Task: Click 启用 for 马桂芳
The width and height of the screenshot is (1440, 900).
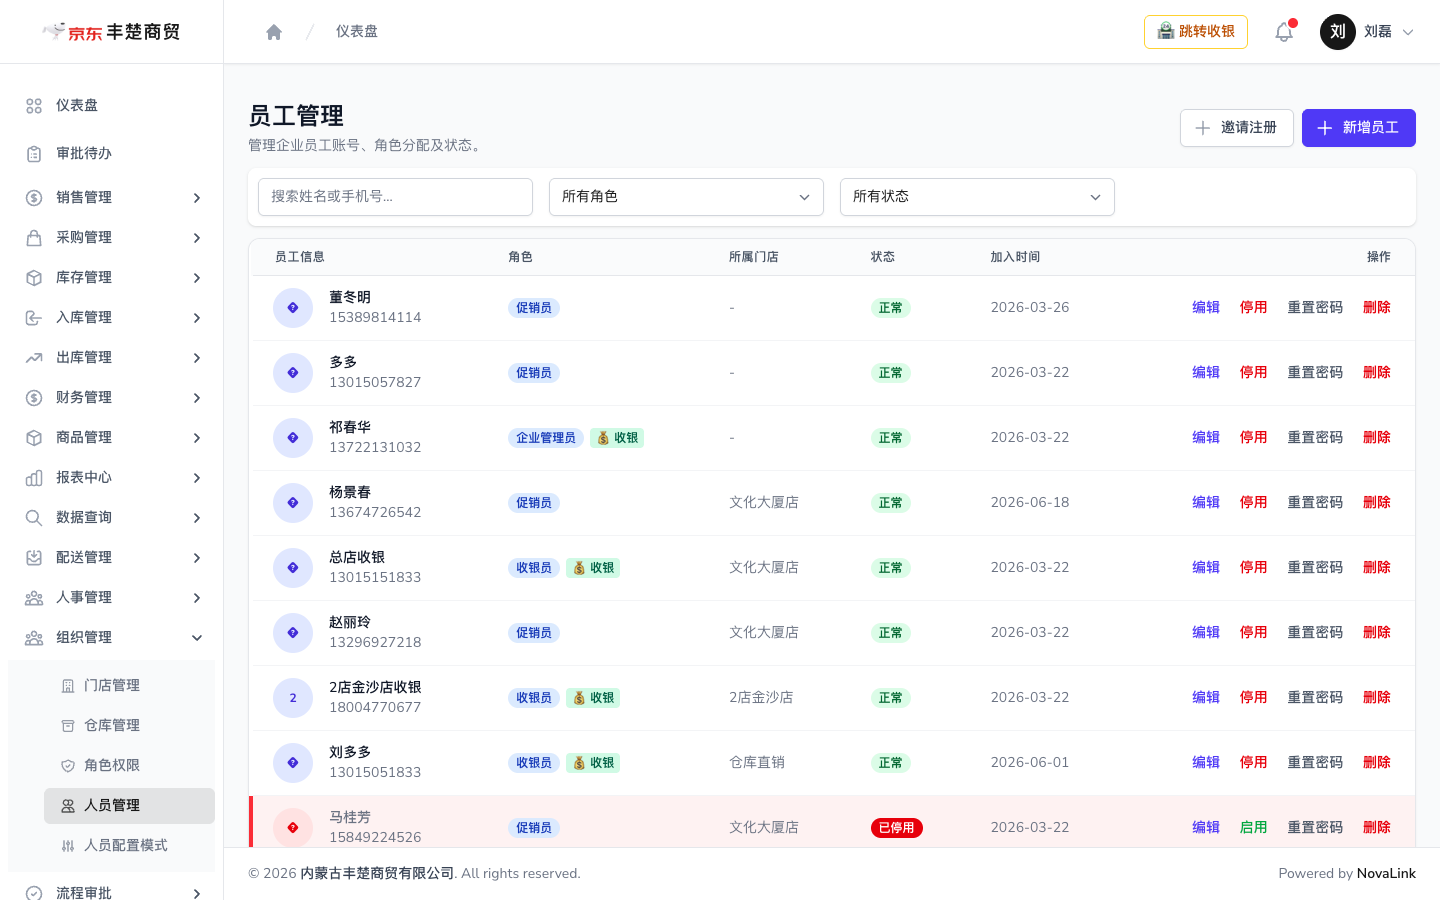Action: click(1254, 828)
